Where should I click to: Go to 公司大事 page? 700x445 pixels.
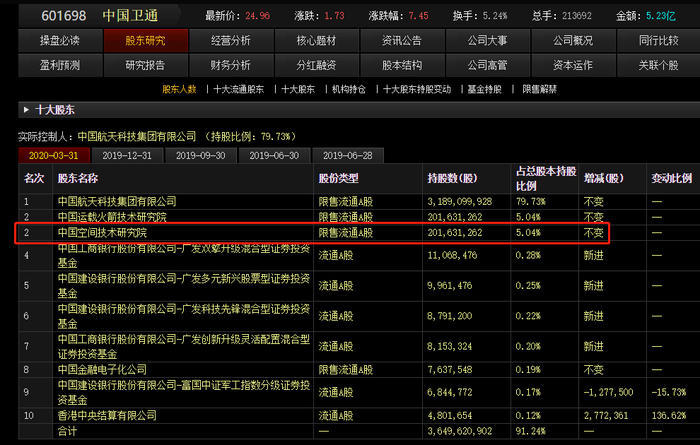[488, 41]
